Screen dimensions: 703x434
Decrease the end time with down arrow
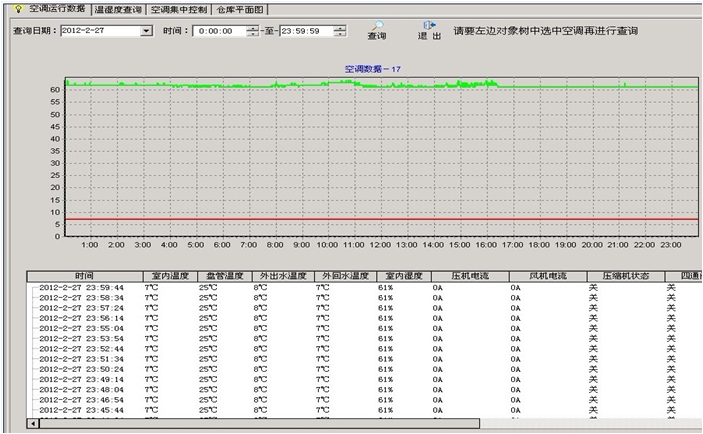pyautogui.click(x=340, y=35)
